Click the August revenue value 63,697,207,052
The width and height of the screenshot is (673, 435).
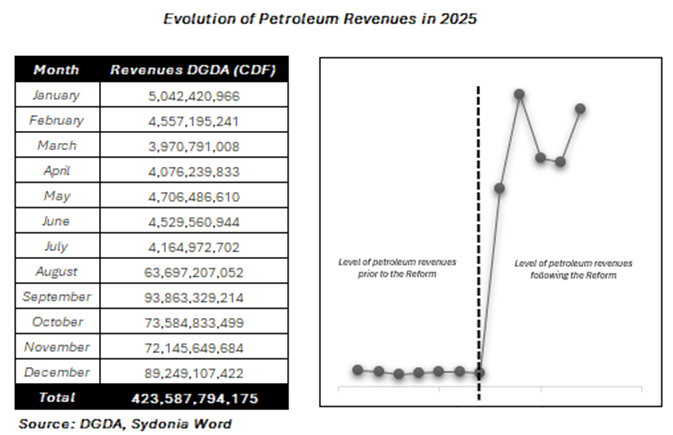(195, 272)
